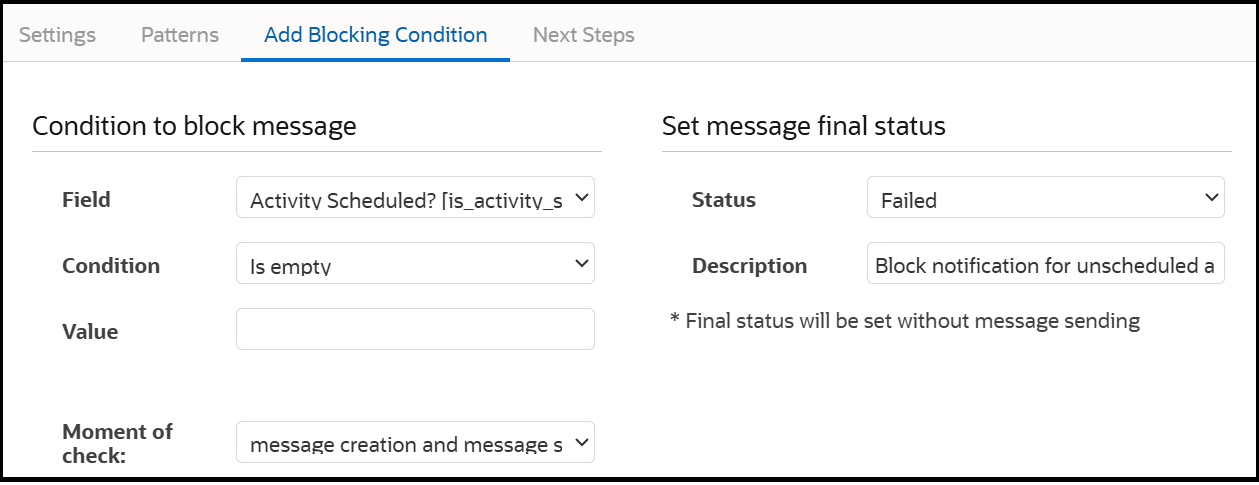Click the Field label
The image size is (1259, 485).
[86, 200]
